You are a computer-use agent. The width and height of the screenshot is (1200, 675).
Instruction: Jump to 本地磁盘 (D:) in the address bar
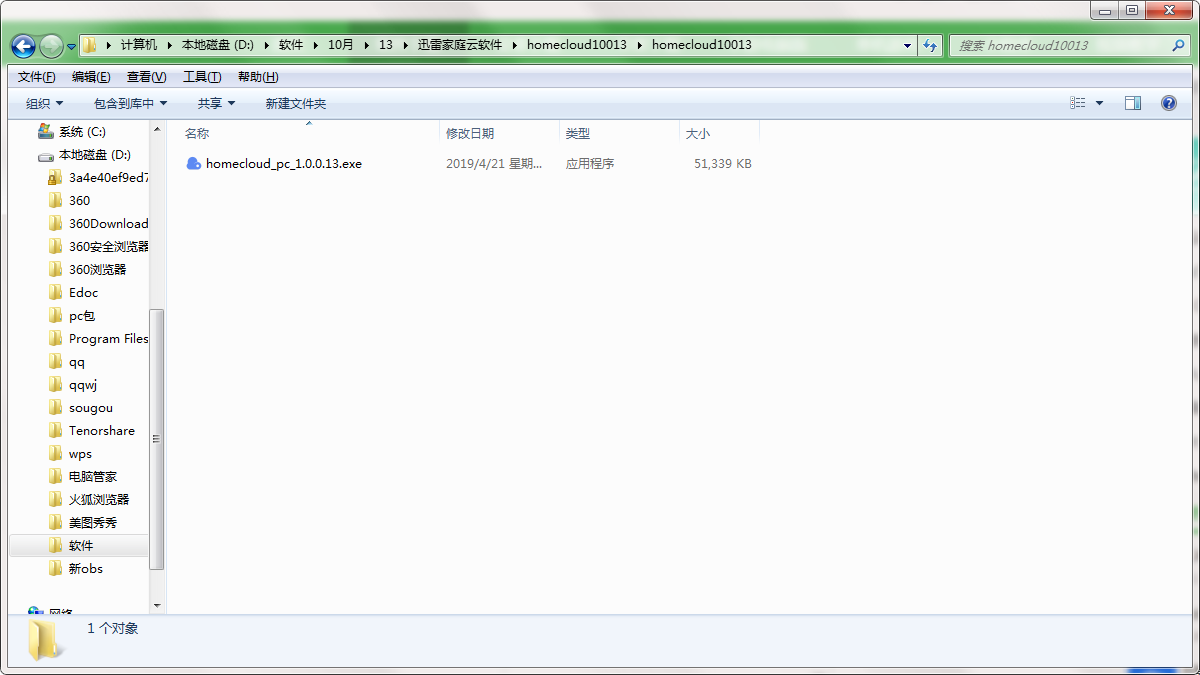[x=218, y=45]
